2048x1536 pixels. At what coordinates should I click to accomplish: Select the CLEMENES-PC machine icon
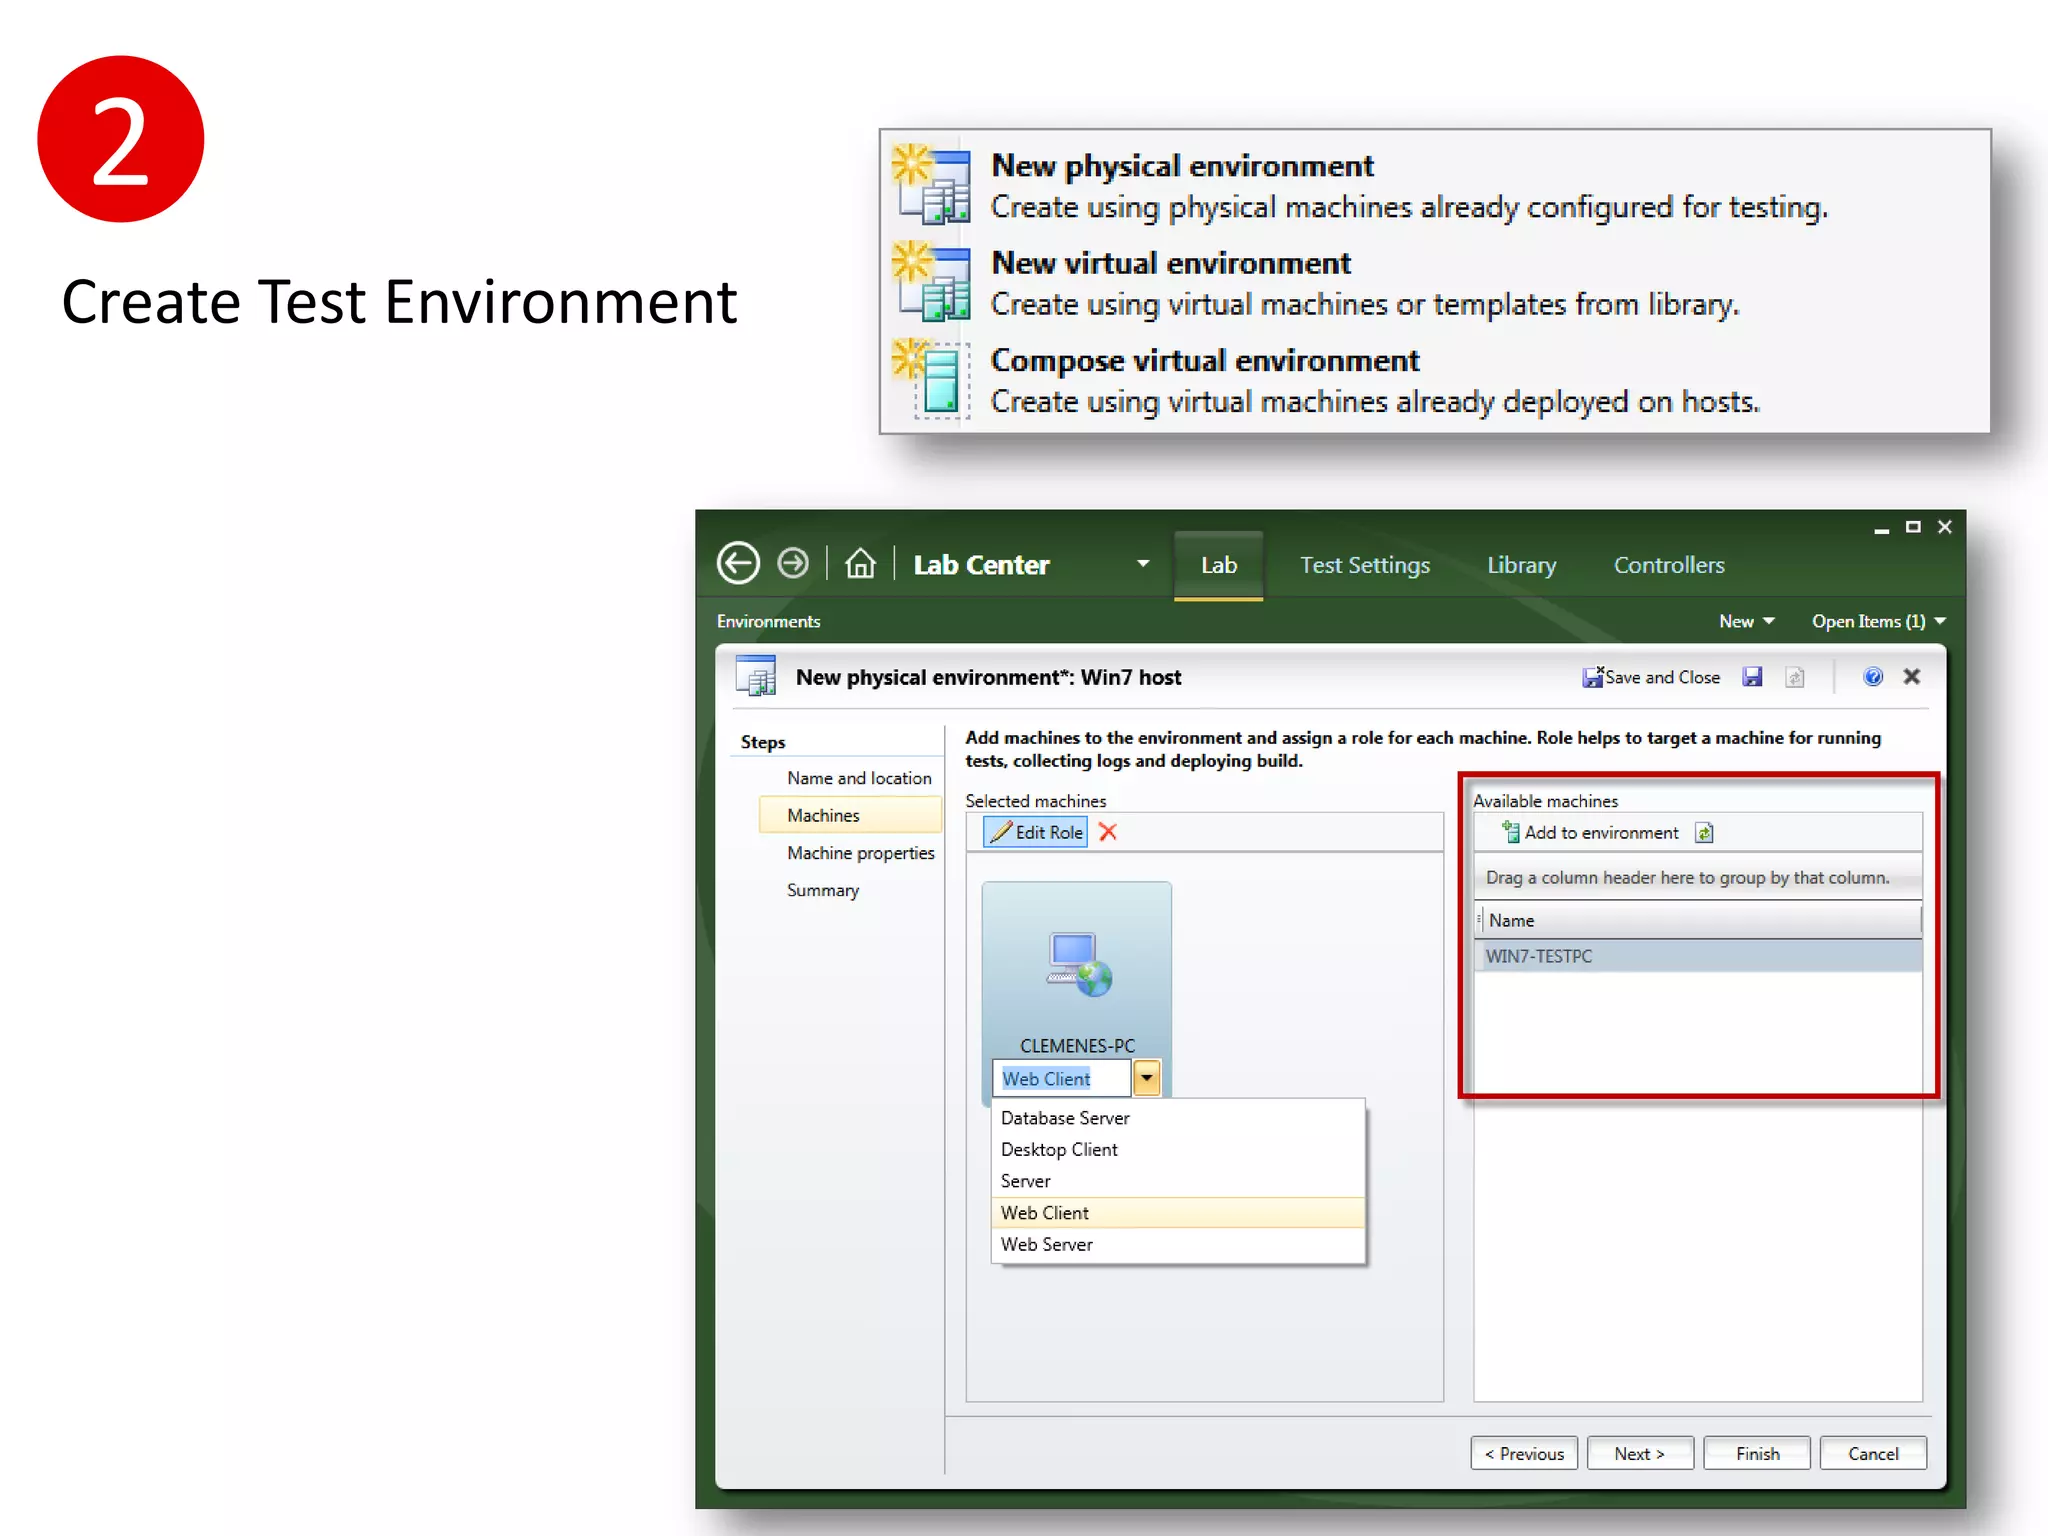[1078, 964]
